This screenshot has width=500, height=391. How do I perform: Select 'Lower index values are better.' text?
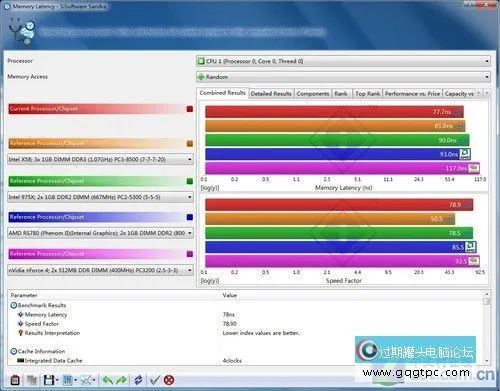(261, 333)
